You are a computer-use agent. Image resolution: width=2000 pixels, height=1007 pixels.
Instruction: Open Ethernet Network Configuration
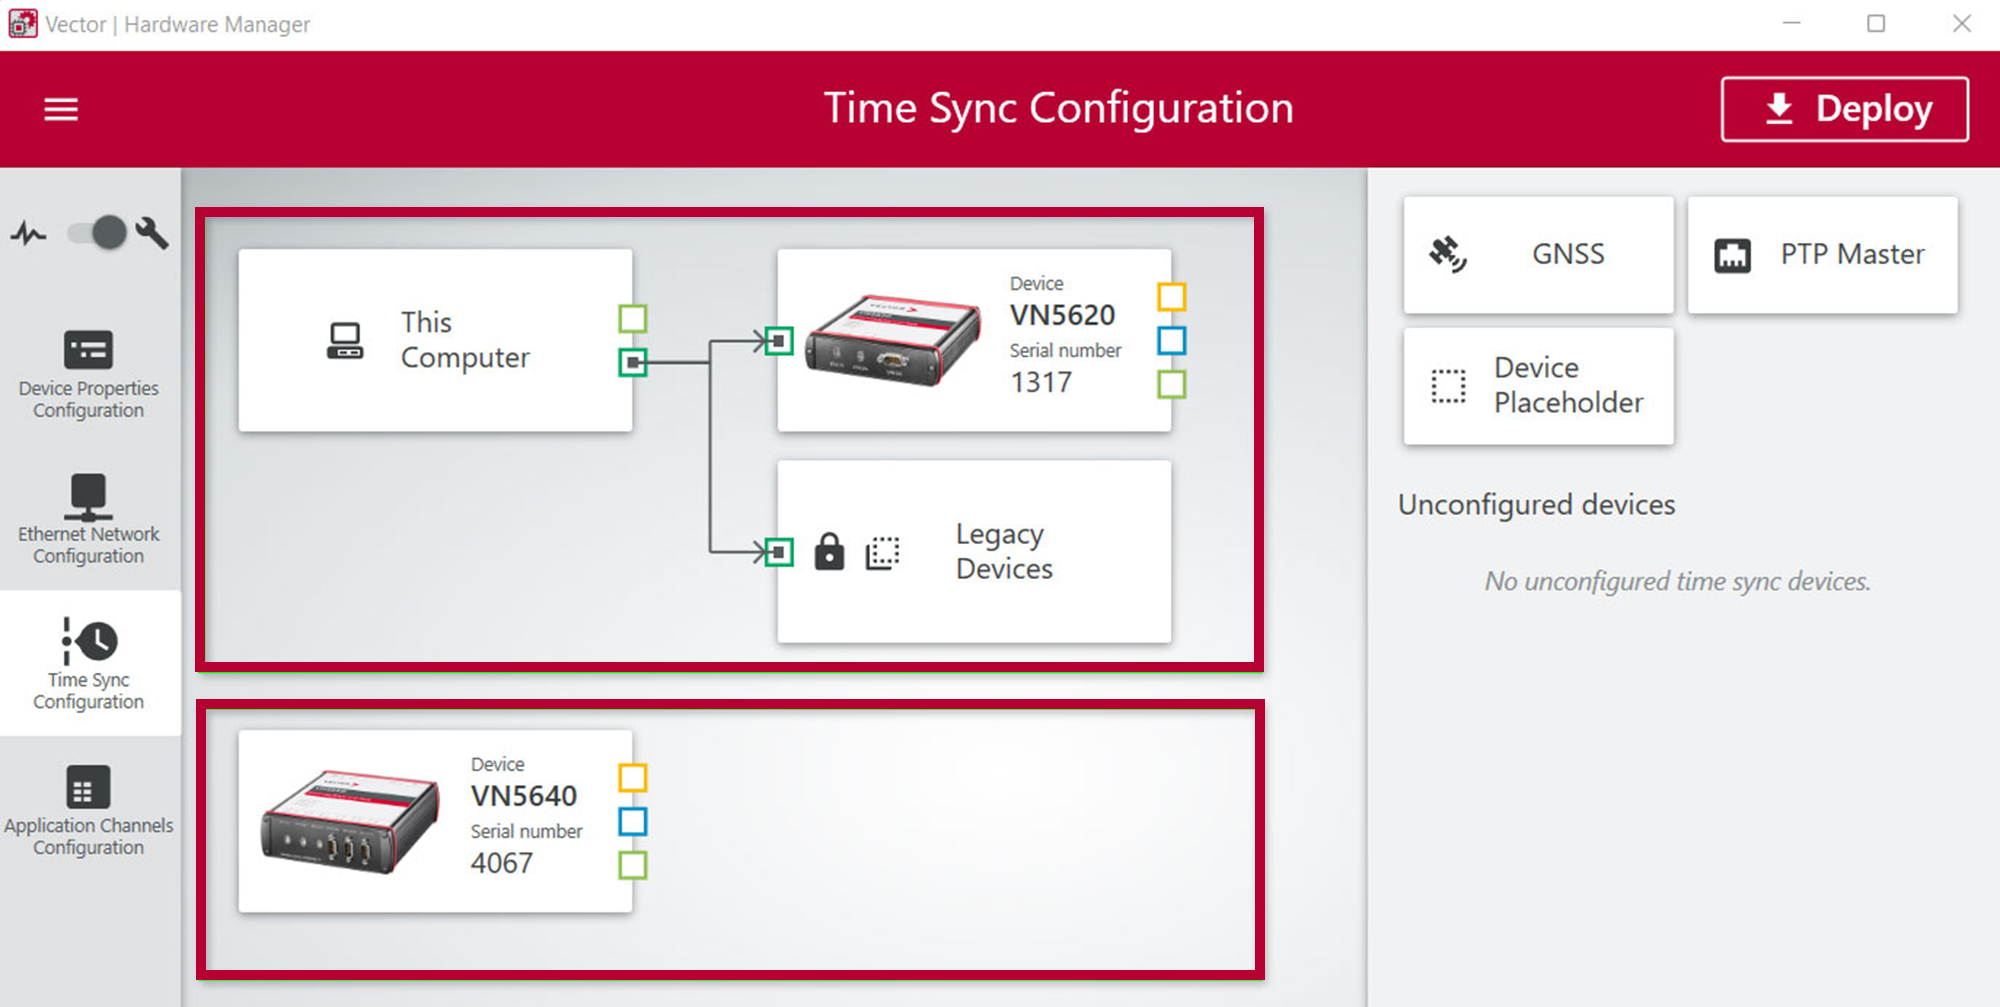click(89, 520)
